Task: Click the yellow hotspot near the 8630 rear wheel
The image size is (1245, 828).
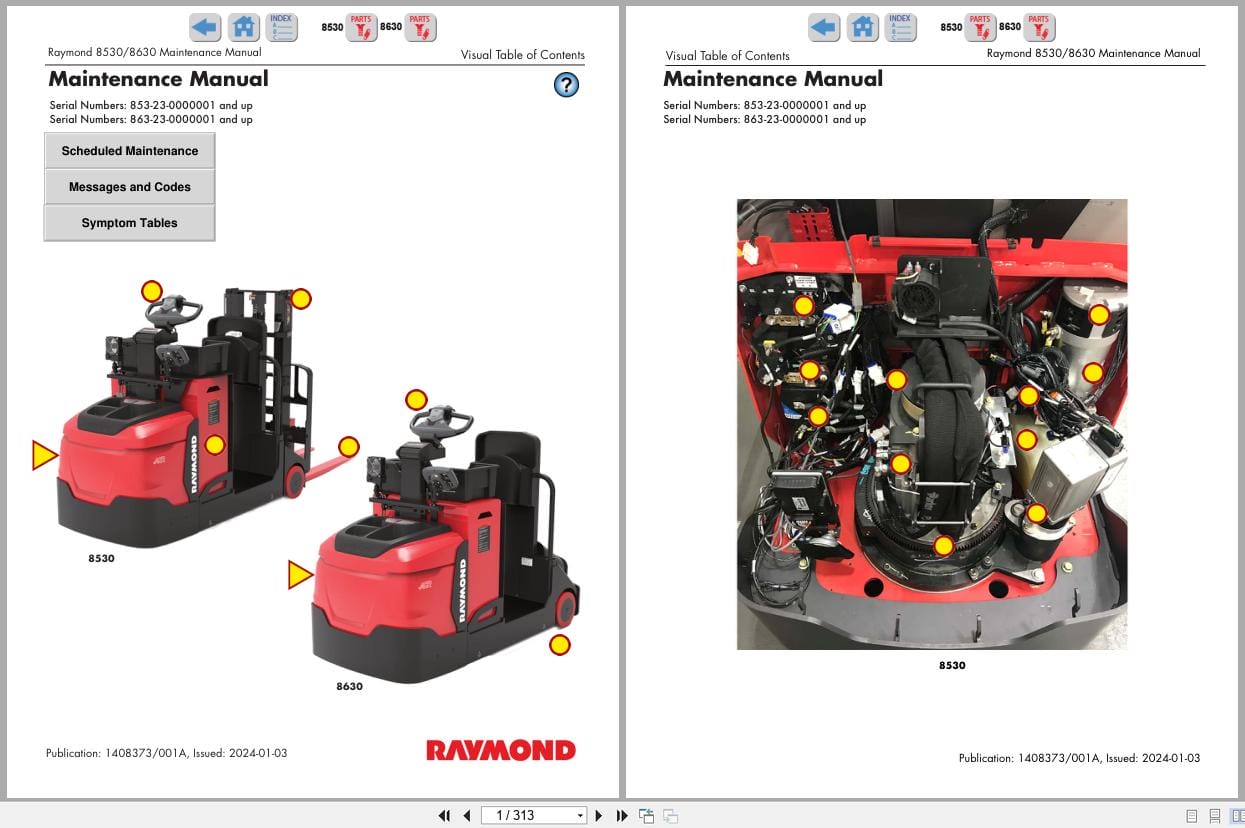Action: point(560,645)
